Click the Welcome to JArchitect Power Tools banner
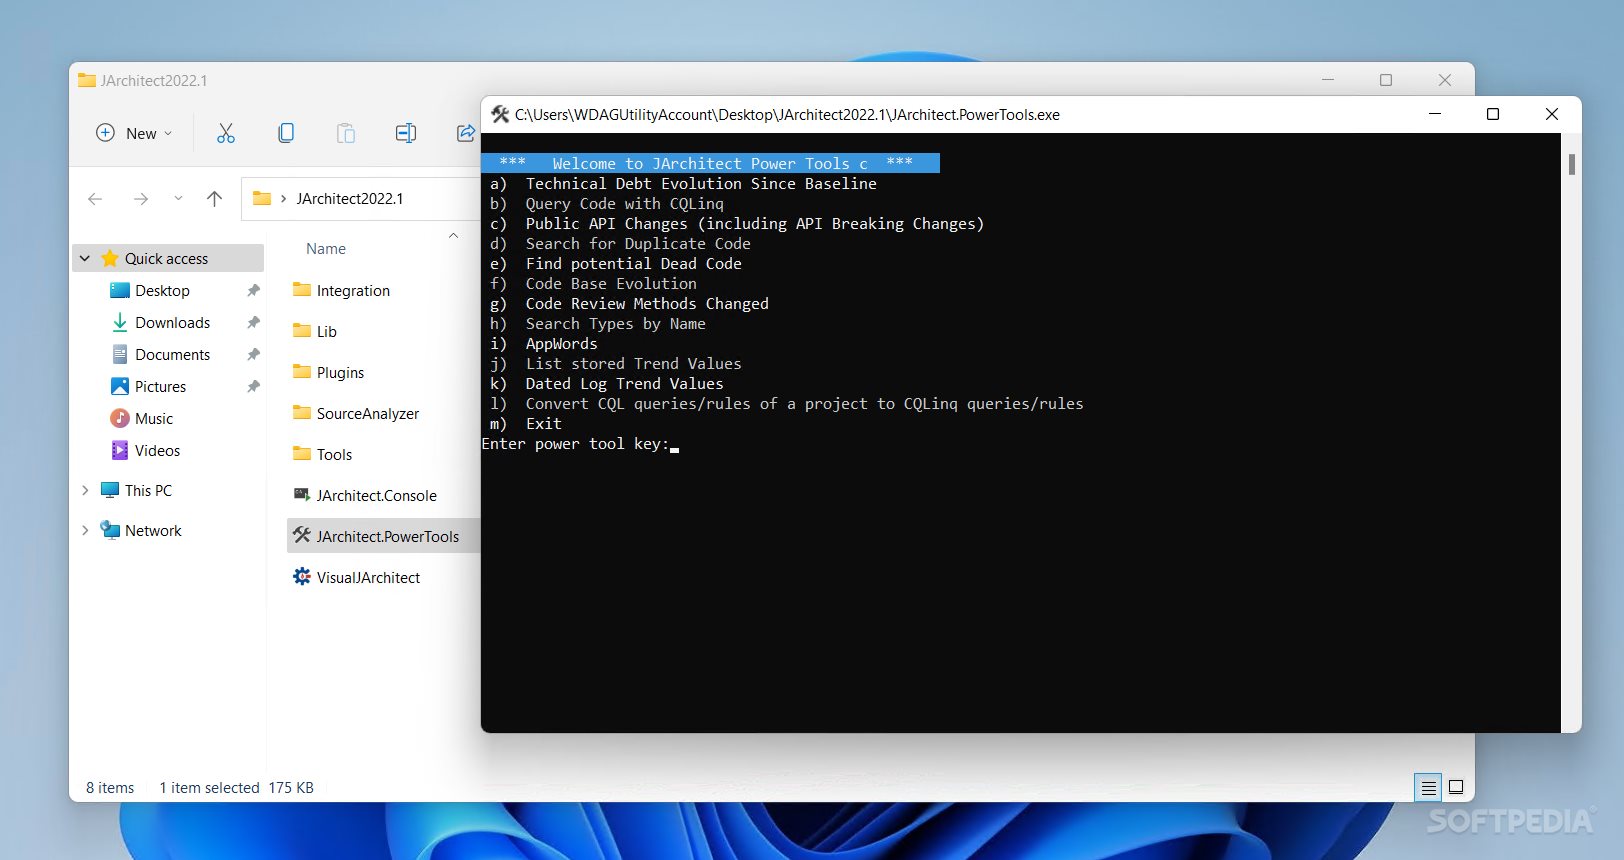 (x=710, y=163)
